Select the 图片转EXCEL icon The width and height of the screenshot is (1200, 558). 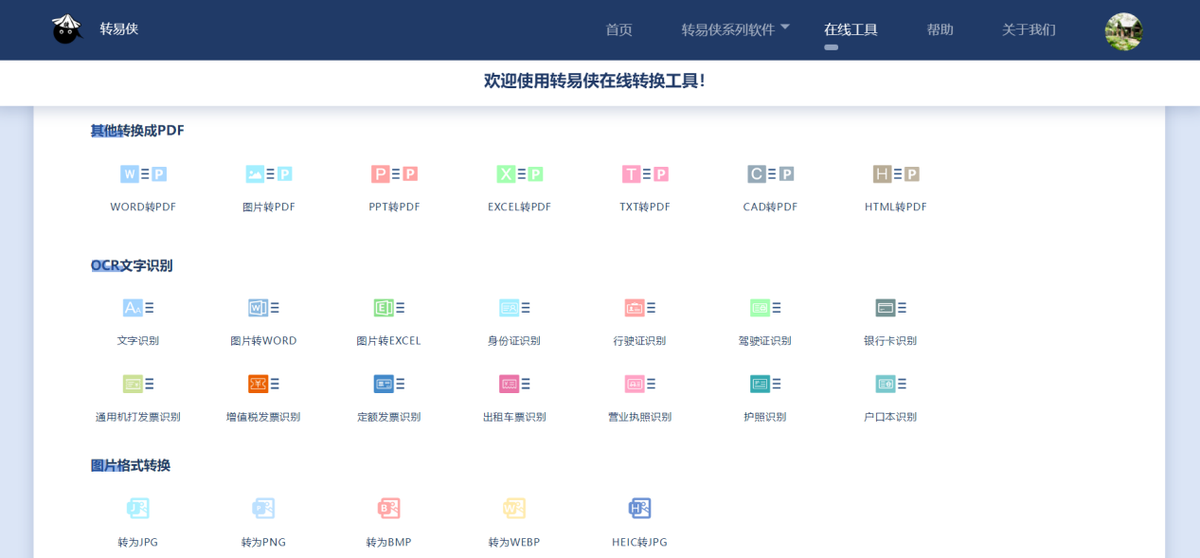[x=389, y=308]
